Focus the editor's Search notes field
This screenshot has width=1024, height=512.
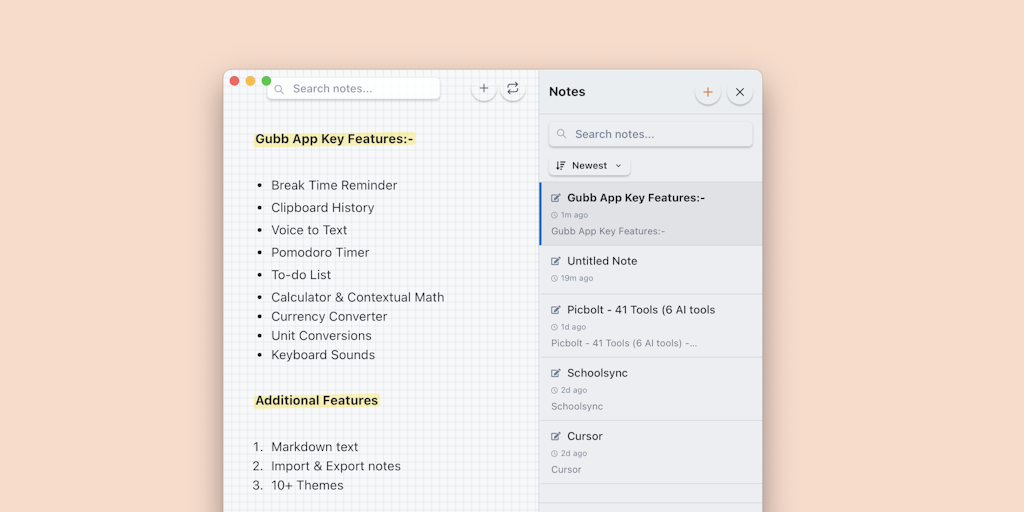[x=360, y=89]
